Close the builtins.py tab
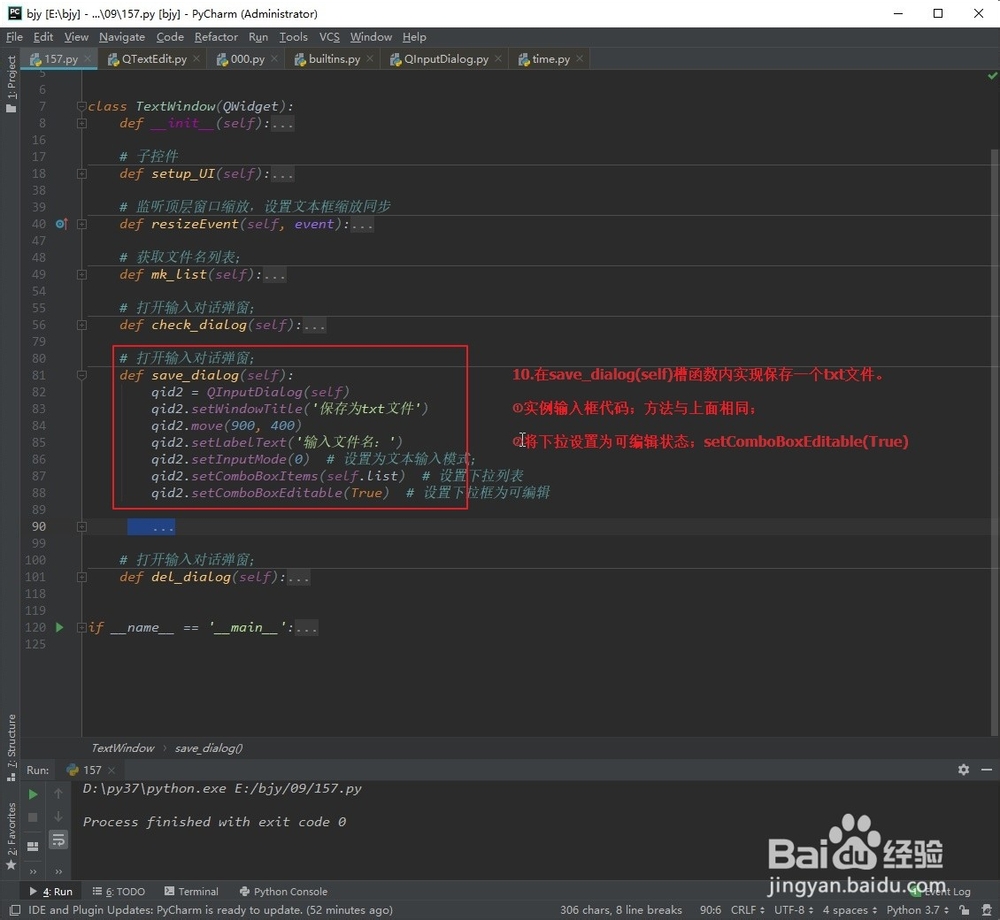 pos(370,59)
